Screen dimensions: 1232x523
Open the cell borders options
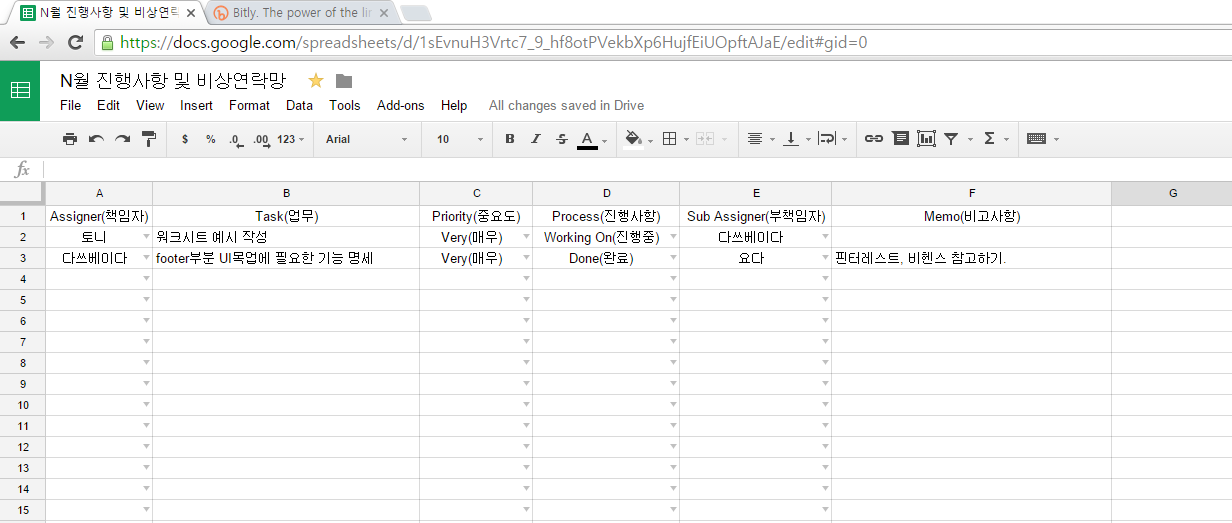click(670, 139)
